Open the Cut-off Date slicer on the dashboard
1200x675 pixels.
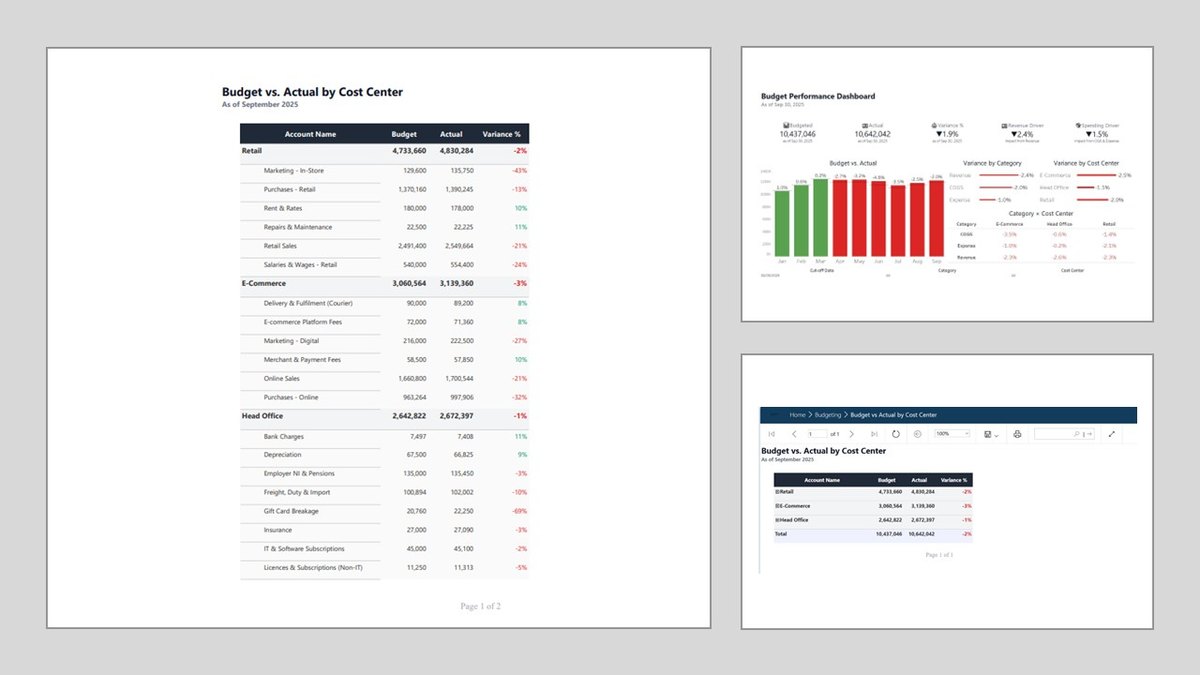(x=823, y=275)
